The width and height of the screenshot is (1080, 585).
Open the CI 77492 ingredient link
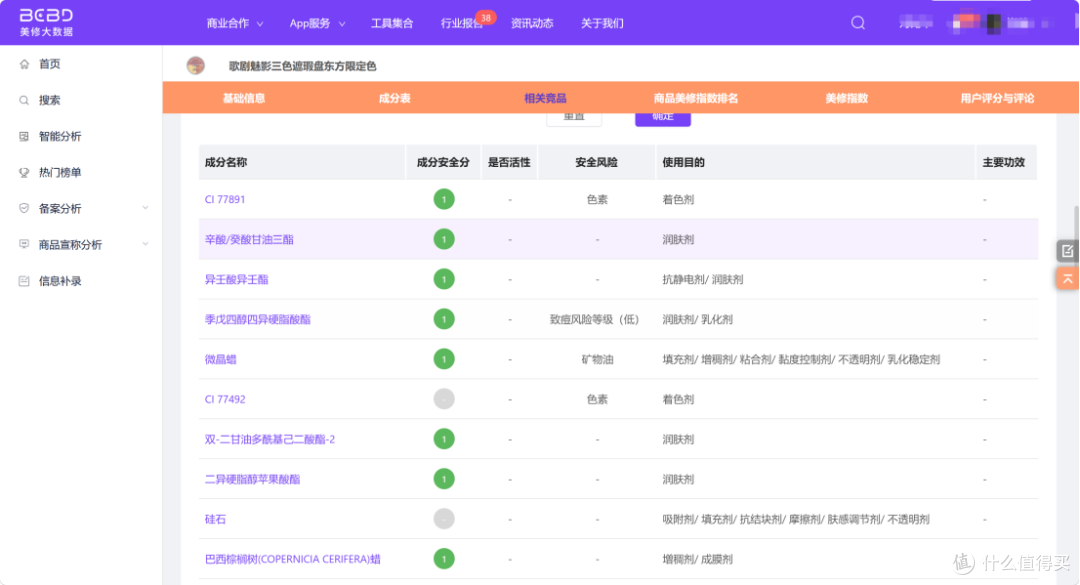pos(225,399)
